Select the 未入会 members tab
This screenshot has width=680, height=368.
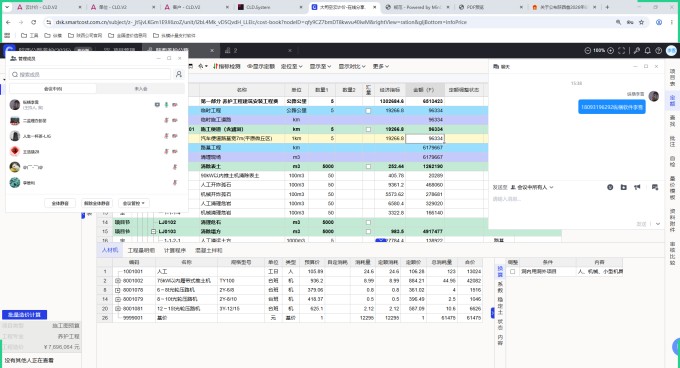pos(141,89)
